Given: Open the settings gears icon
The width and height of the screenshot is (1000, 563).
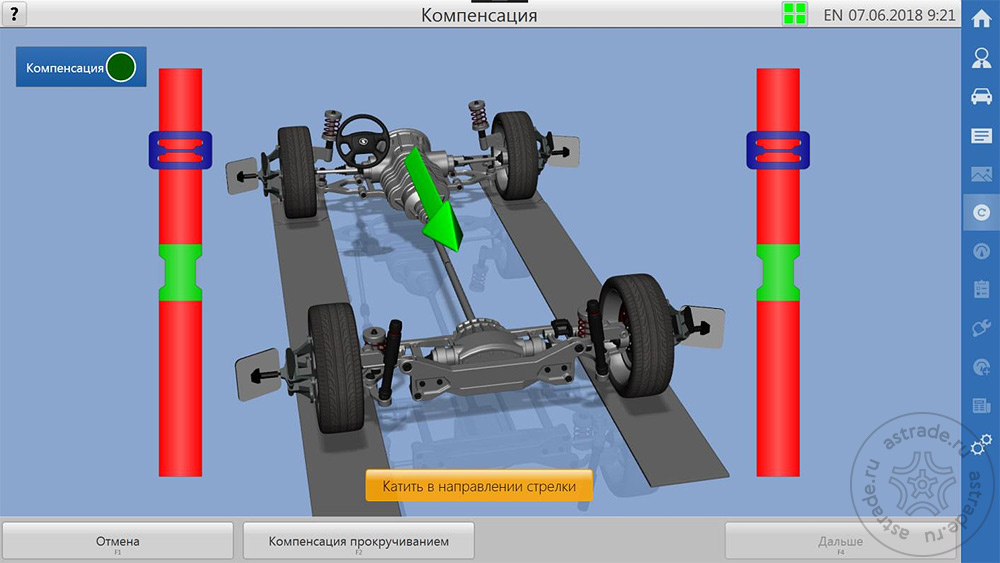Looking at the screenshot, I should click(981, 444).
